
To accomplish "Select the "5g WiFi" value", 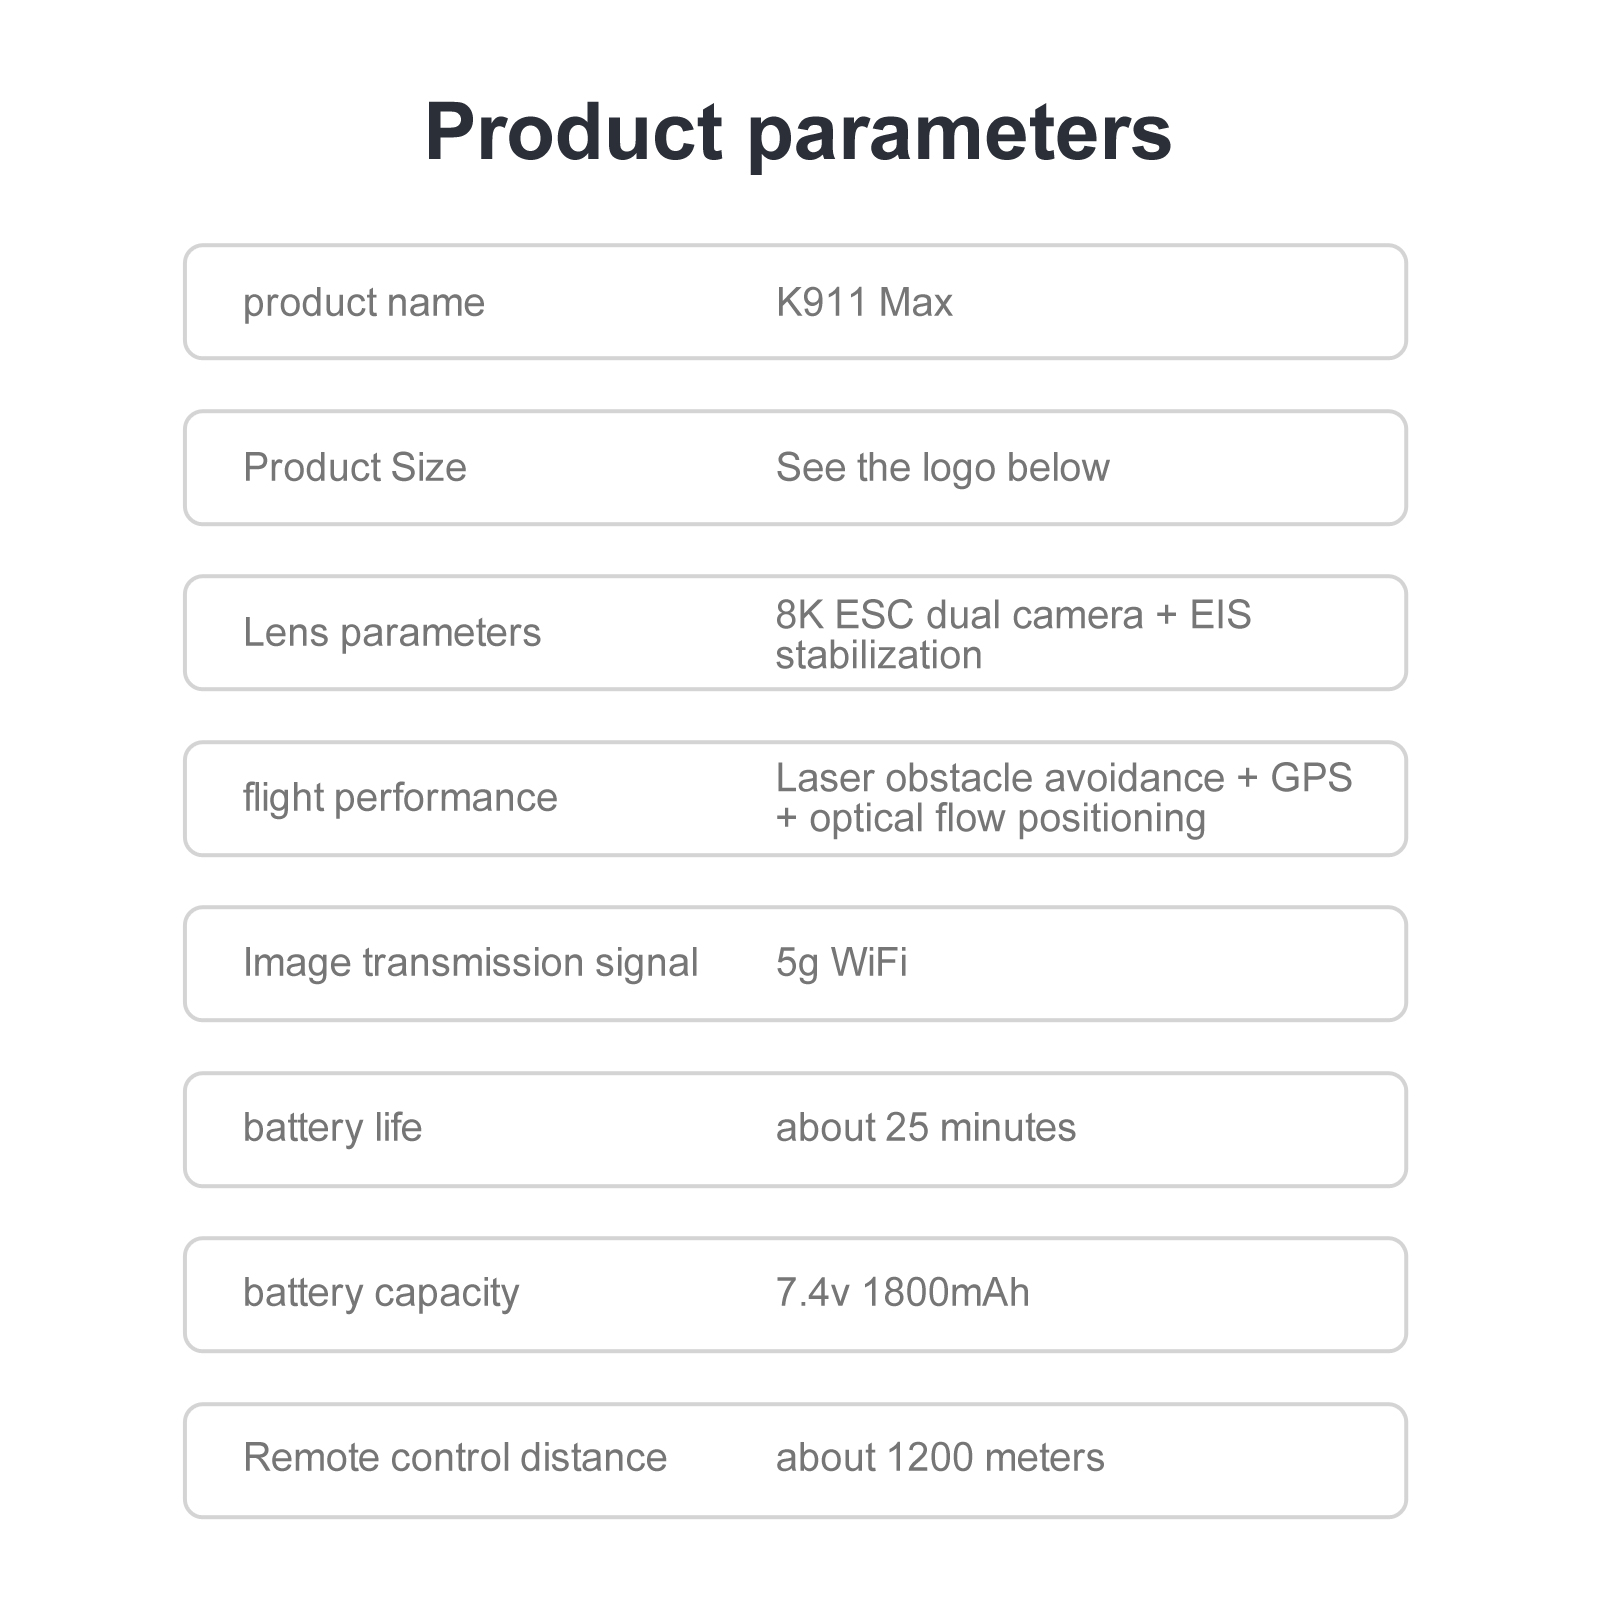I will click(x=842, y=962).
